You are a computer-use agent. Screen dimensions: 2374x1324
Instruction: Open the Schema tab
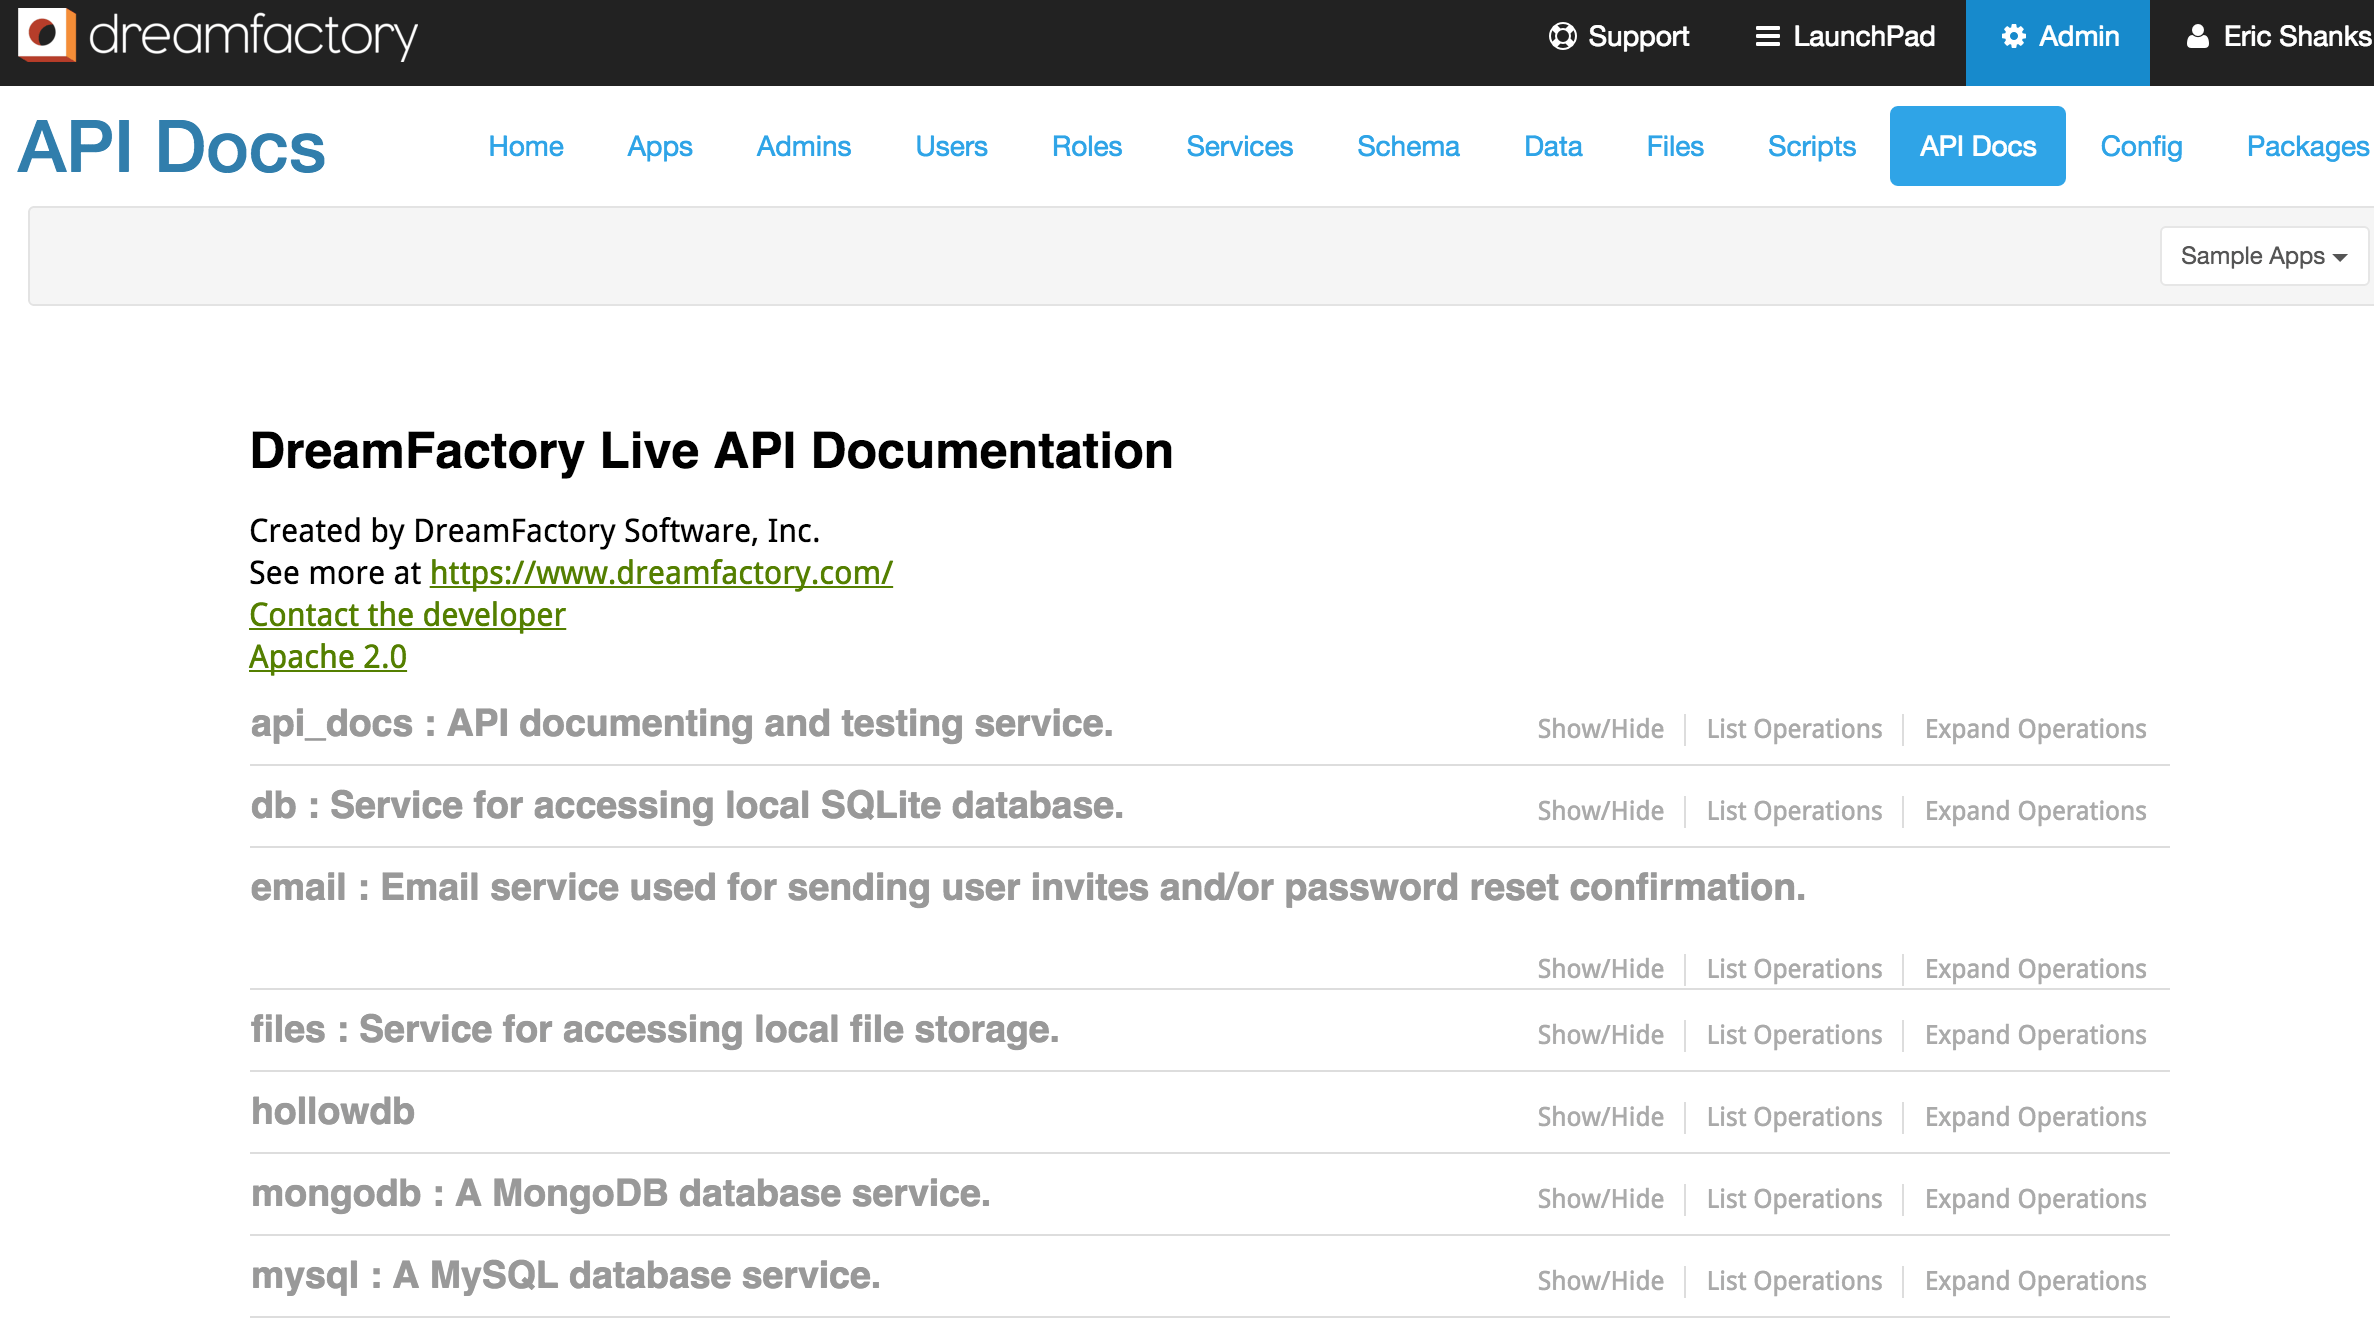click(1408, 146)
